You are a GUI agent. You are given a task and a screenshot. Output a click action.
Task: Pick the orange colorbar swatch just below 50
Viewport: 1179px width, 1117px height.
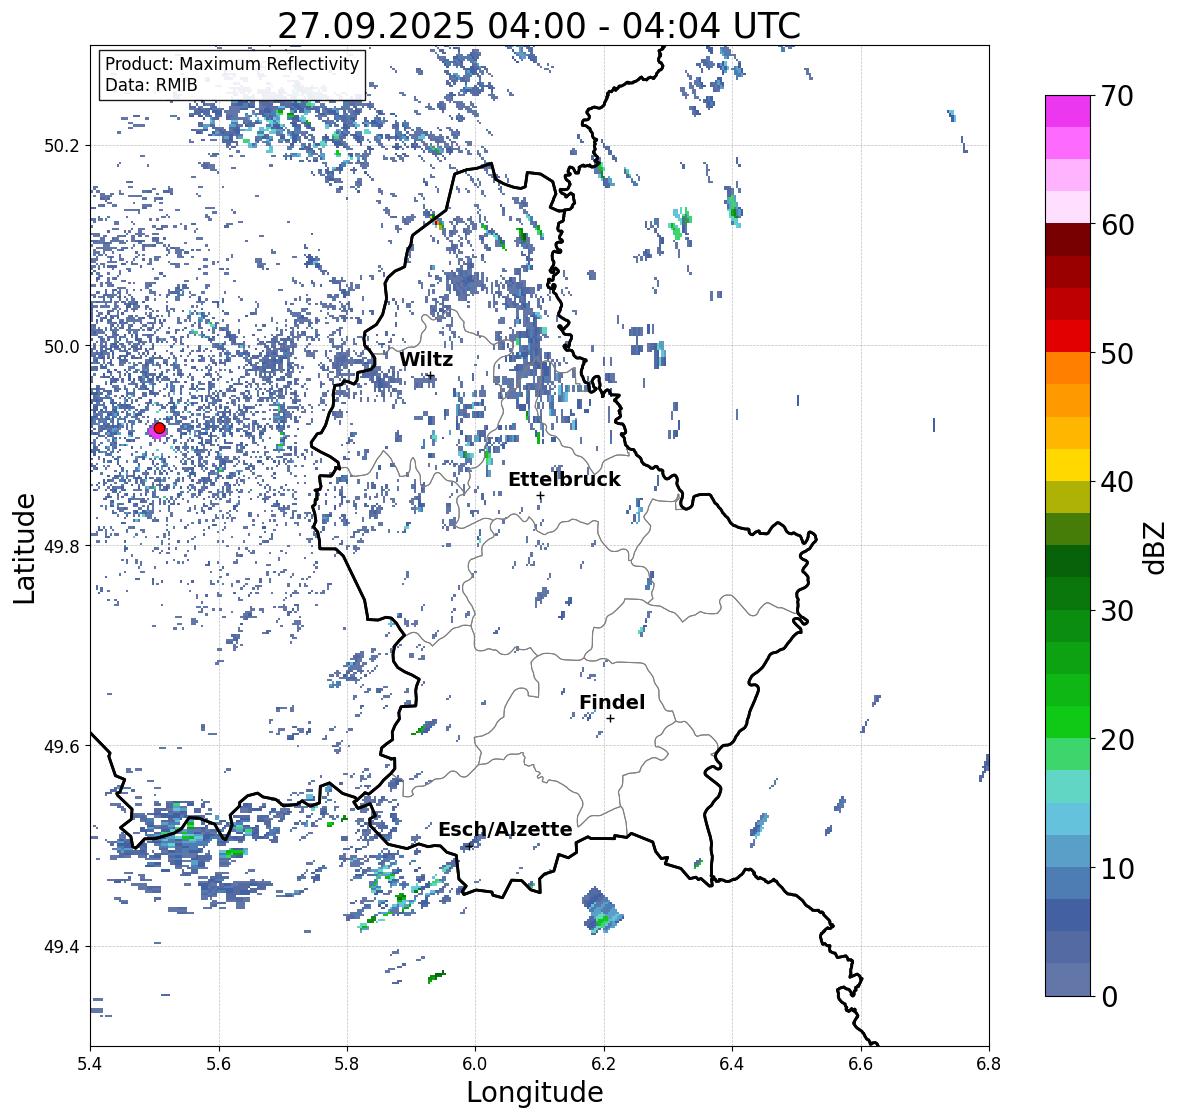[x=1068, y=368]
